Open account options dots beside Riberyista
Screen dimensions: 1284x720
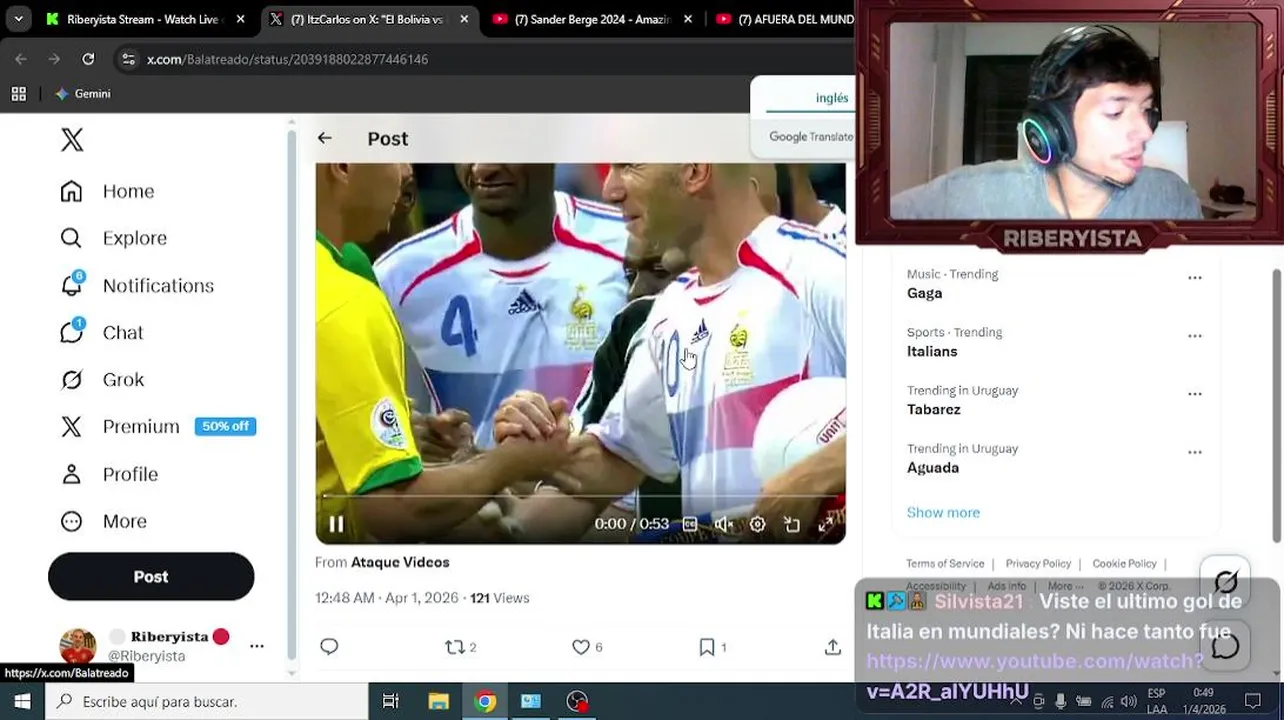pos(257,646)
